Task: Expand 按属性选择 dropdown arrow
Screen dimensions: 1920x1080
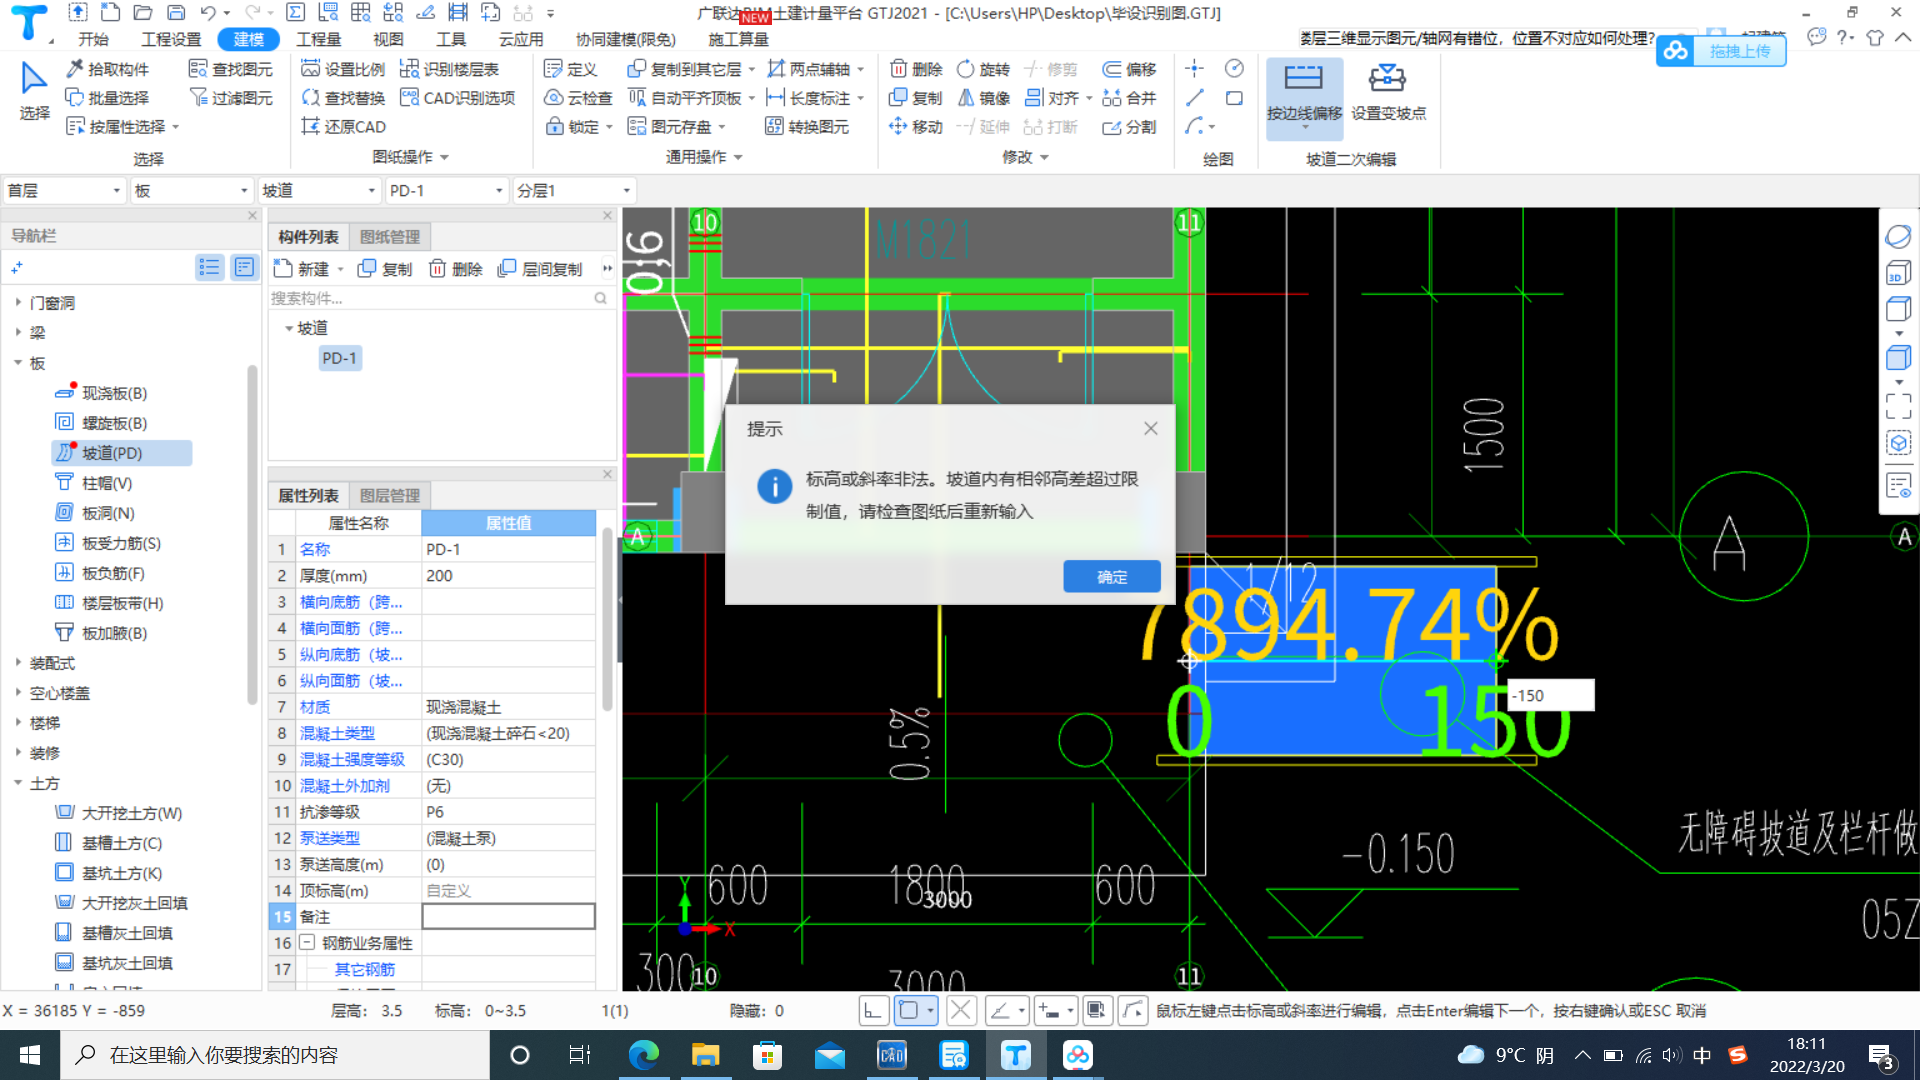Action: pyautogui.click(x=176, y=127)
